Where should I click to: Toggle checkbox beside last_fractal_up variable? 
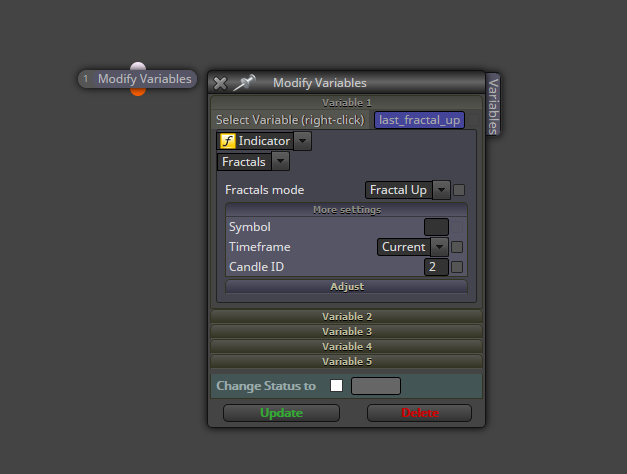[473, 120]
